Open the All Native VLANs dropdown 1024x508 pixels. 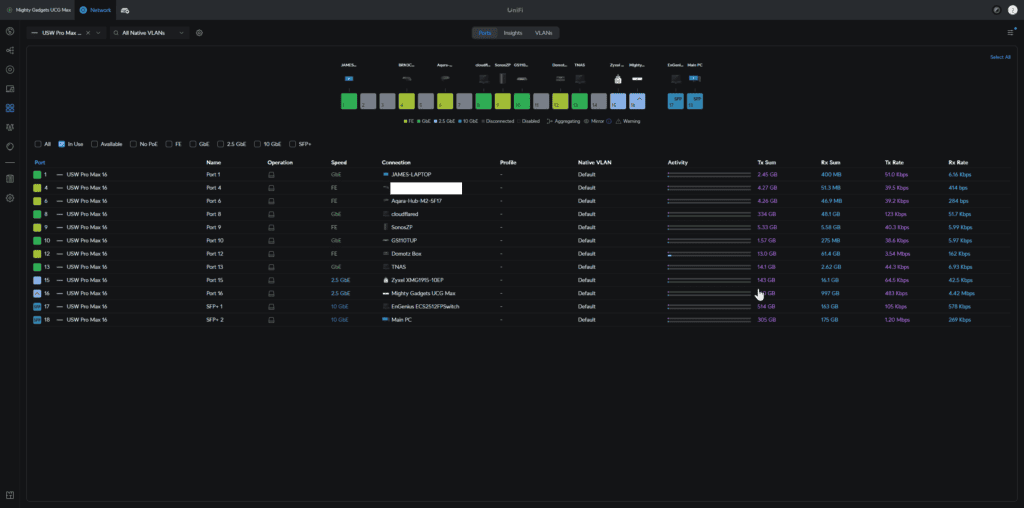coord(149,33)
